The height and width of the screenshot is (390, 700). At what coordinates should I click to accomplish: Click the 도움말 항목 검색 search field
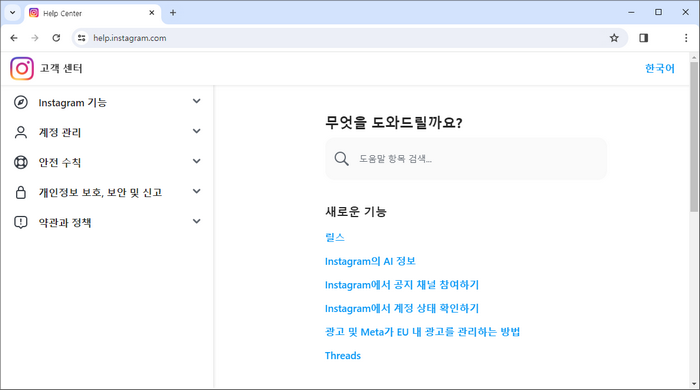click(x=466, y=158)
